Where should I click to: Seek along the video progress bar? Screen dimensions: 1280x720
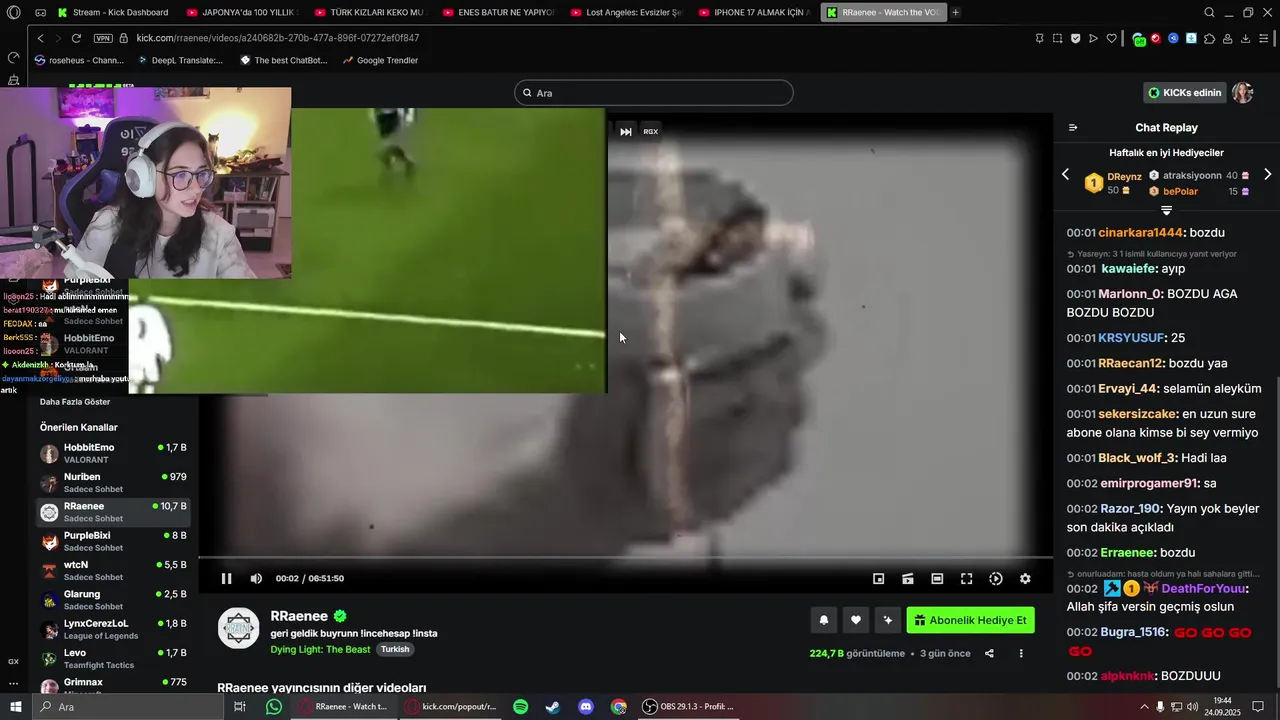(x=626, y=557)
